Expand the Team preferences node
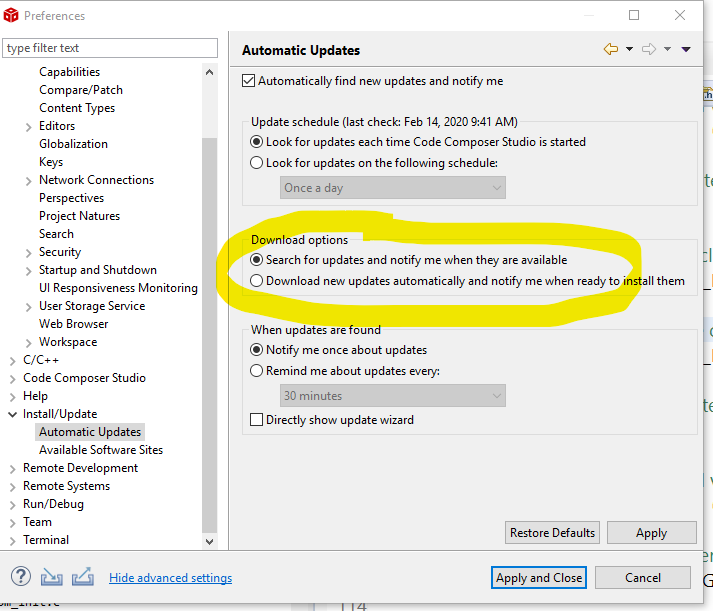The width and height of the screenshot is (713, 611). tap(12, 523)
